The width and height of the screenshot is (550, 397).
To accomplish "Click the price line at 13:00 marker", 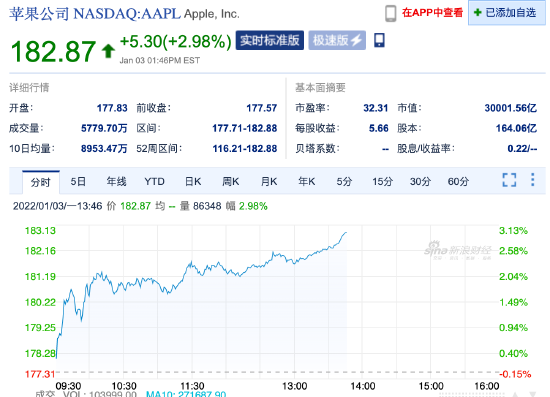I will click(x=295, y=263).
